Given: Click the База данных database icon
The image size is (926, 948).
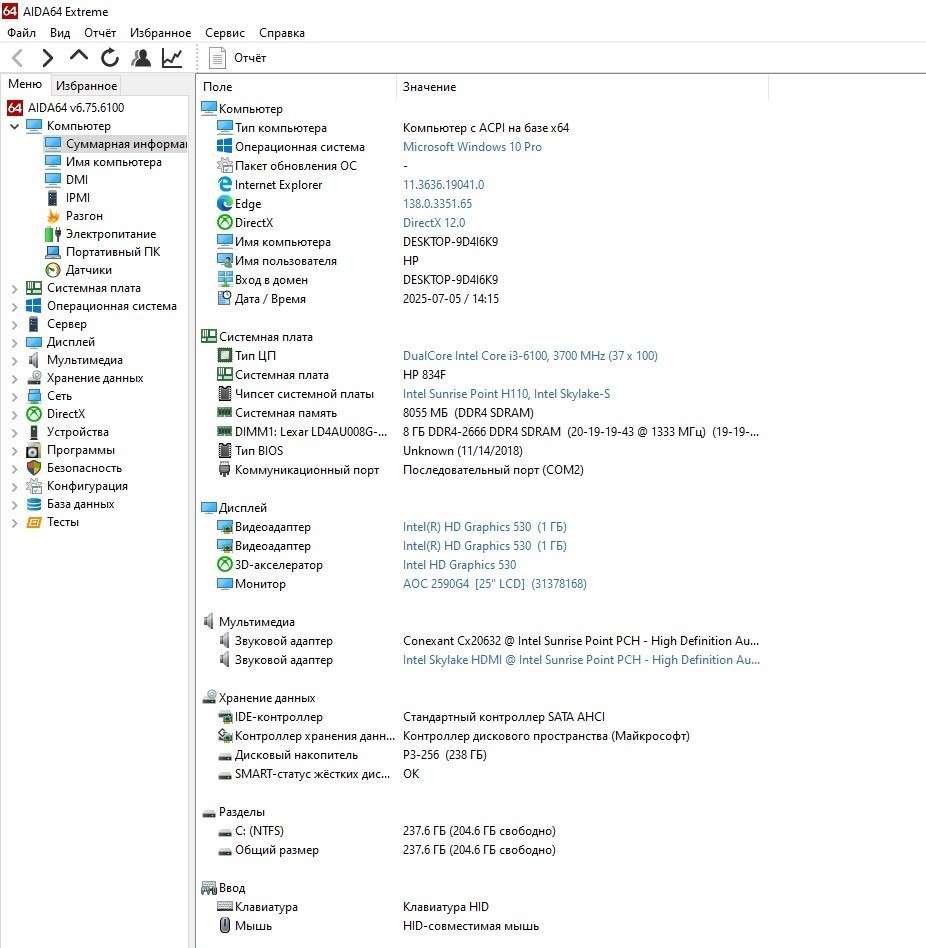Looking at the screenshot, I should pos(34,504).
